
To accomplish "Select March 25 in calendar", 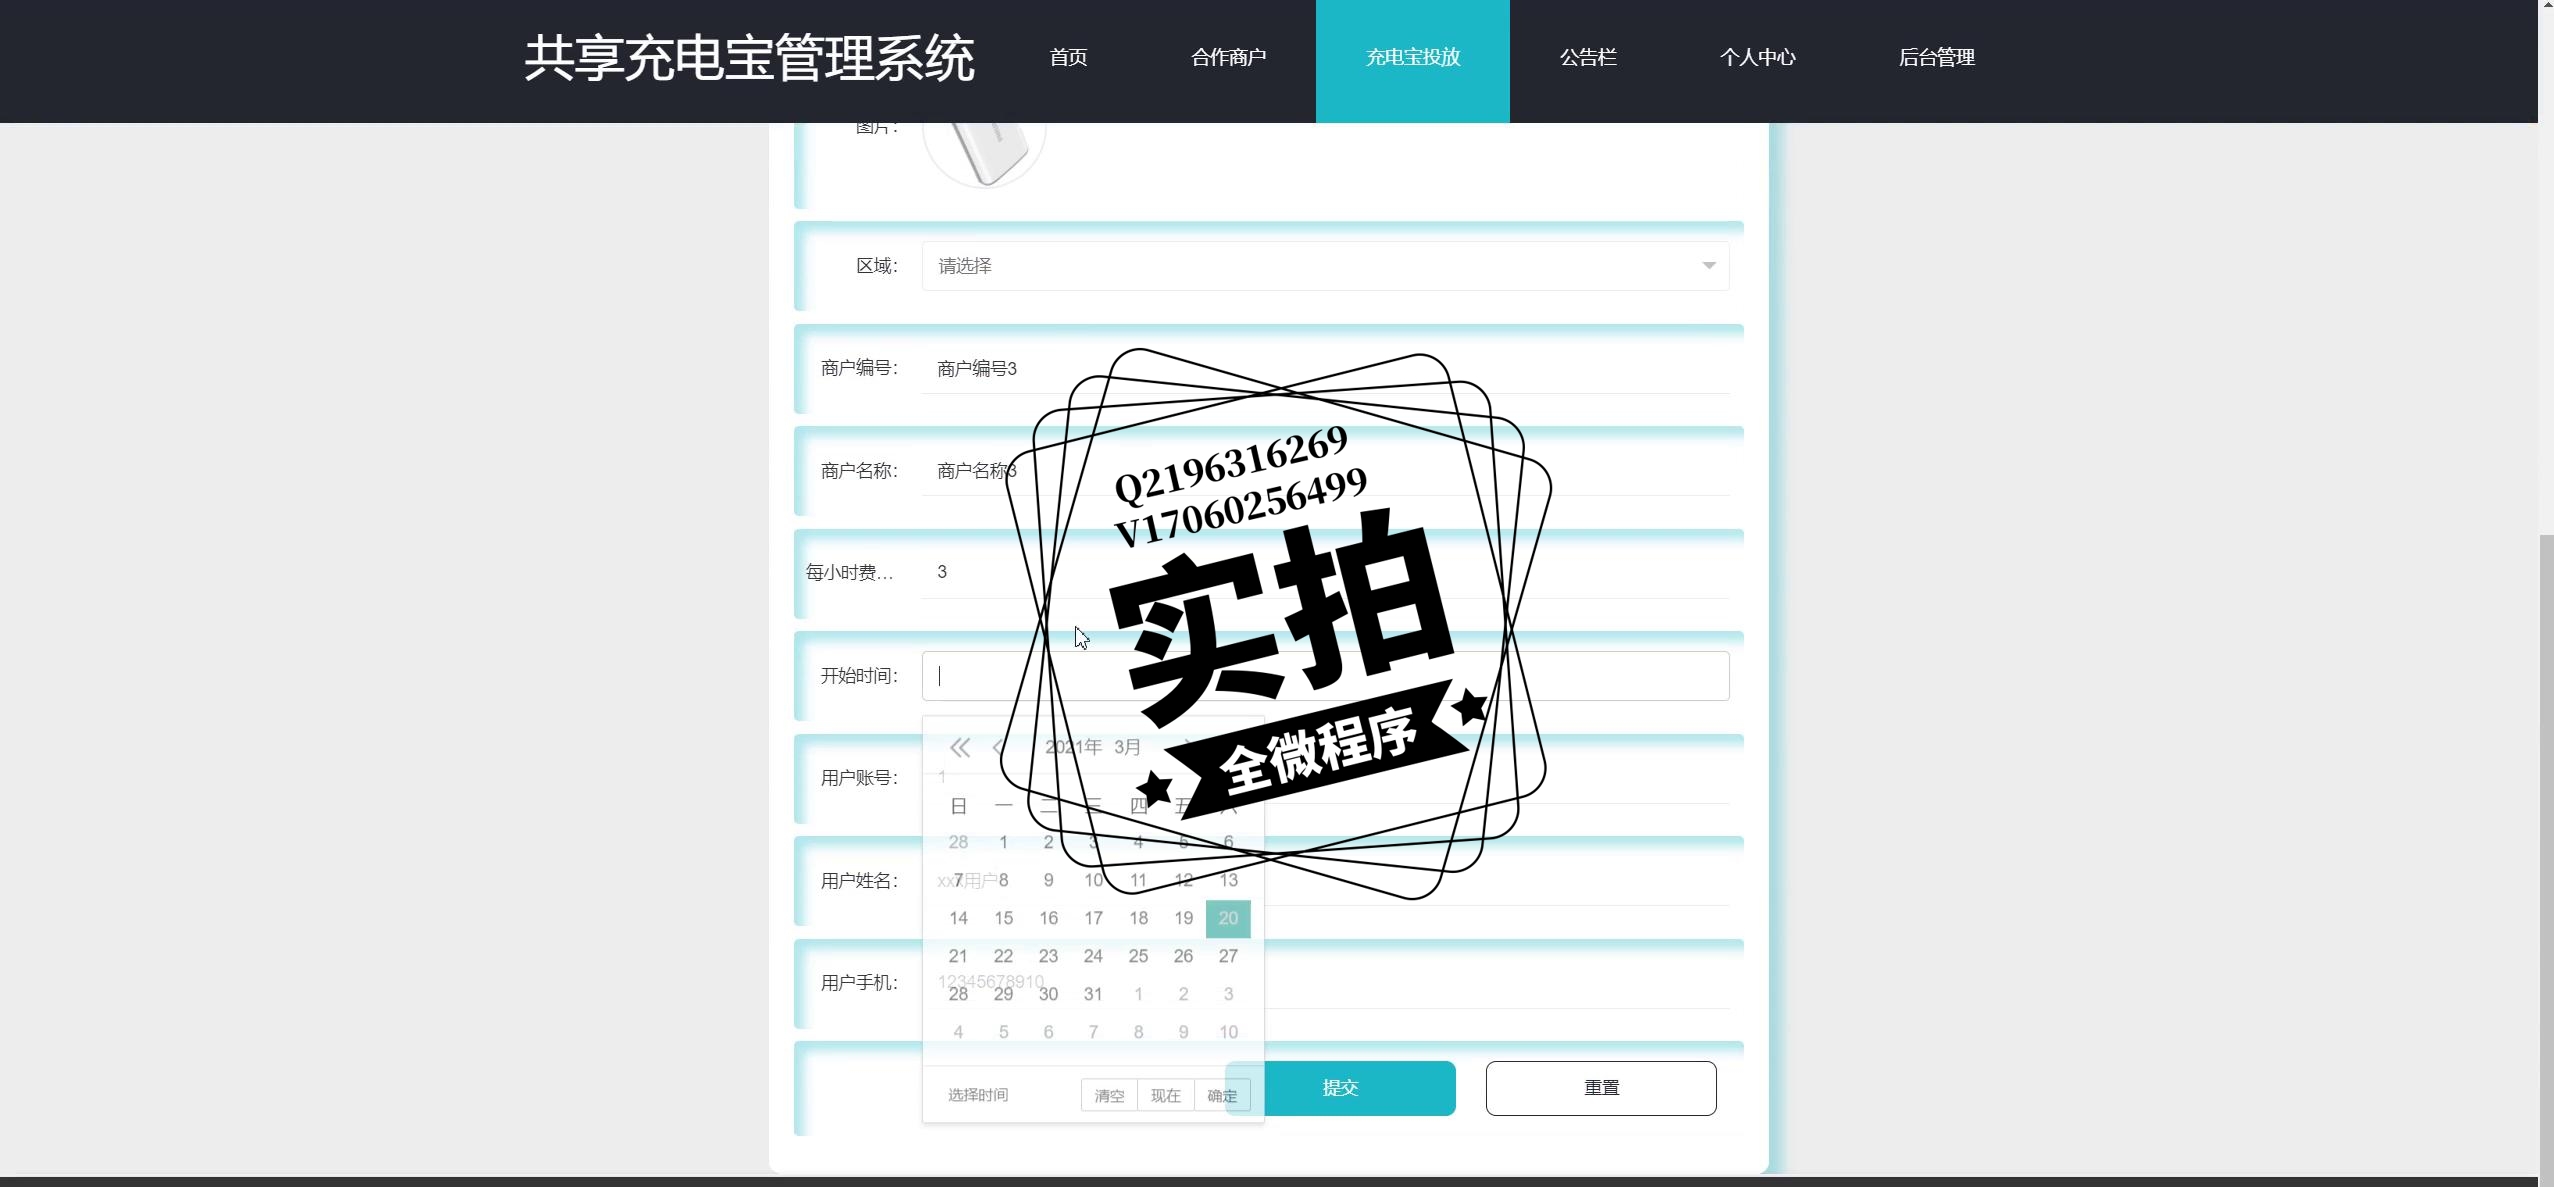I will (x=1138, y=957).
